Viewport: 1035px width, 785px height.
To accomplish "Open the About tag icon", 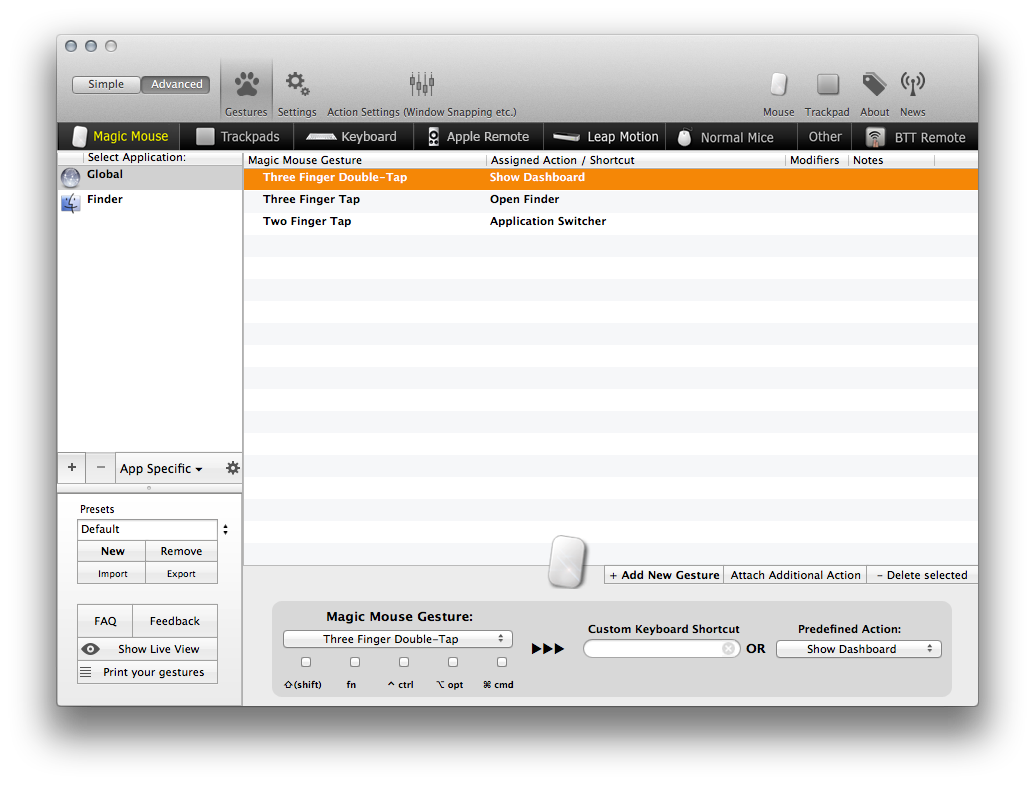I will [874, 85].
